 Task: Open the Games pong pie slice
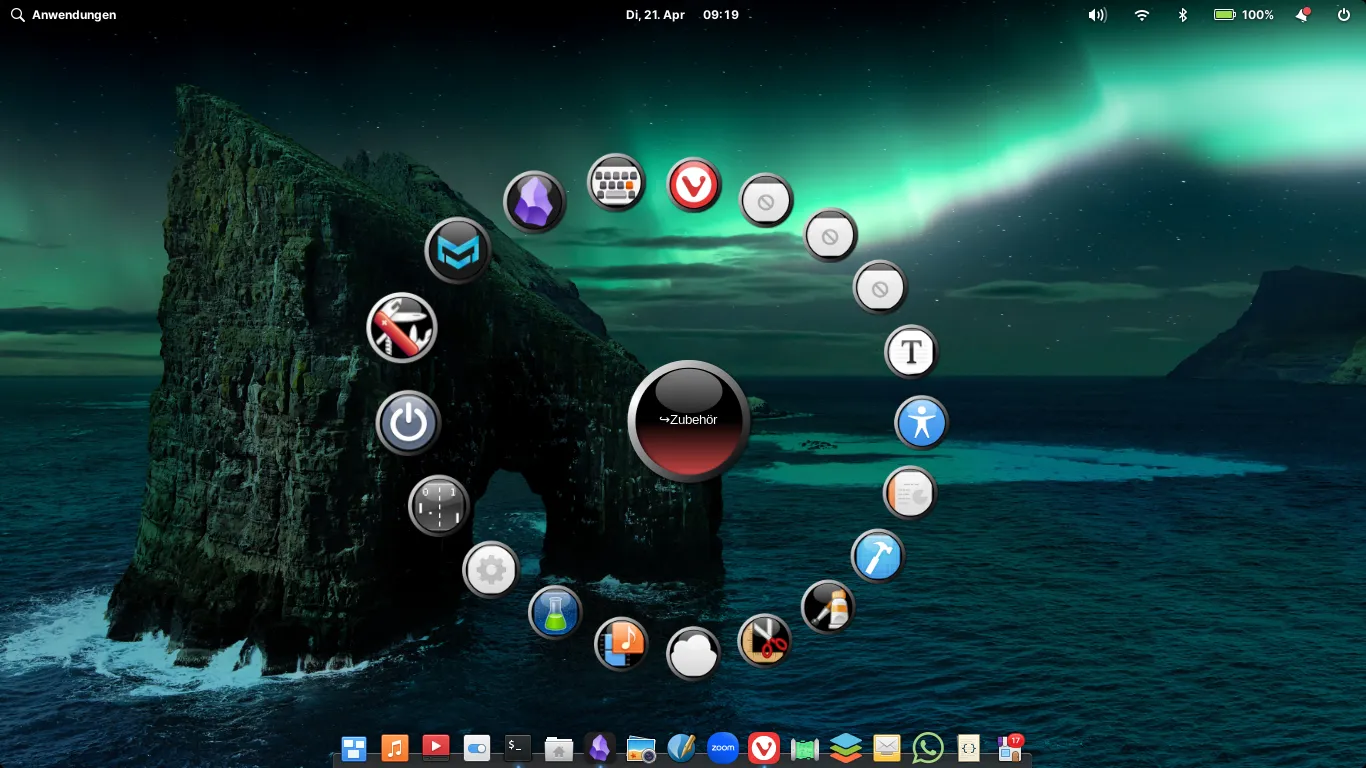coord(439,505)
